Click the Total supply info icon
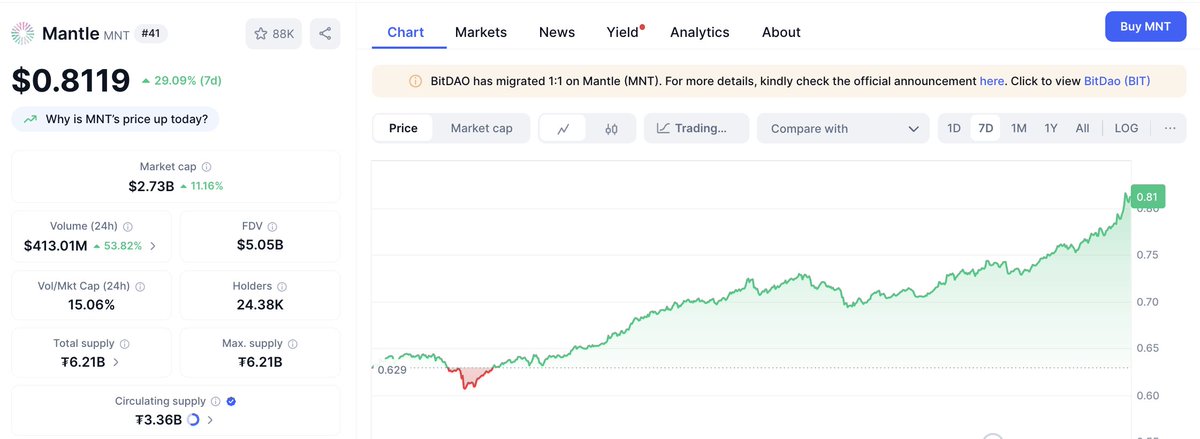The image size is (1200, 439). tap(125, 344)
